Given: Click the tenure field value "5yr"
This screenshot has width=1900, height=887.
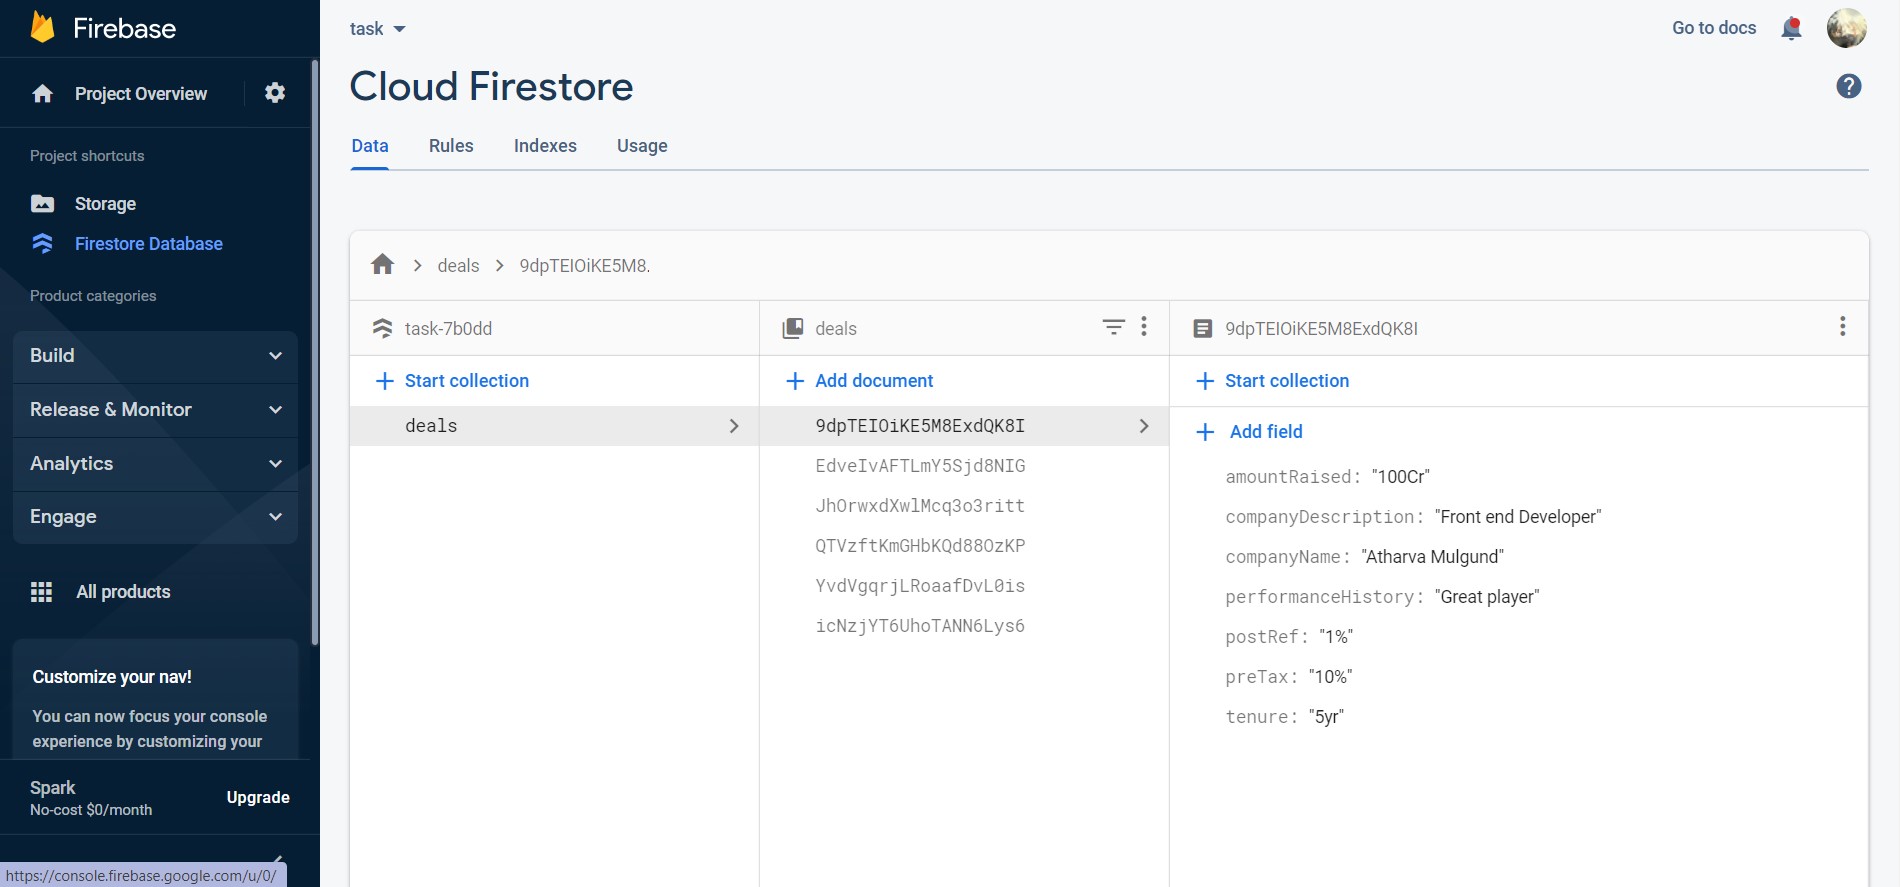Looking at the screenshot, I should (x=1326, y=717).
